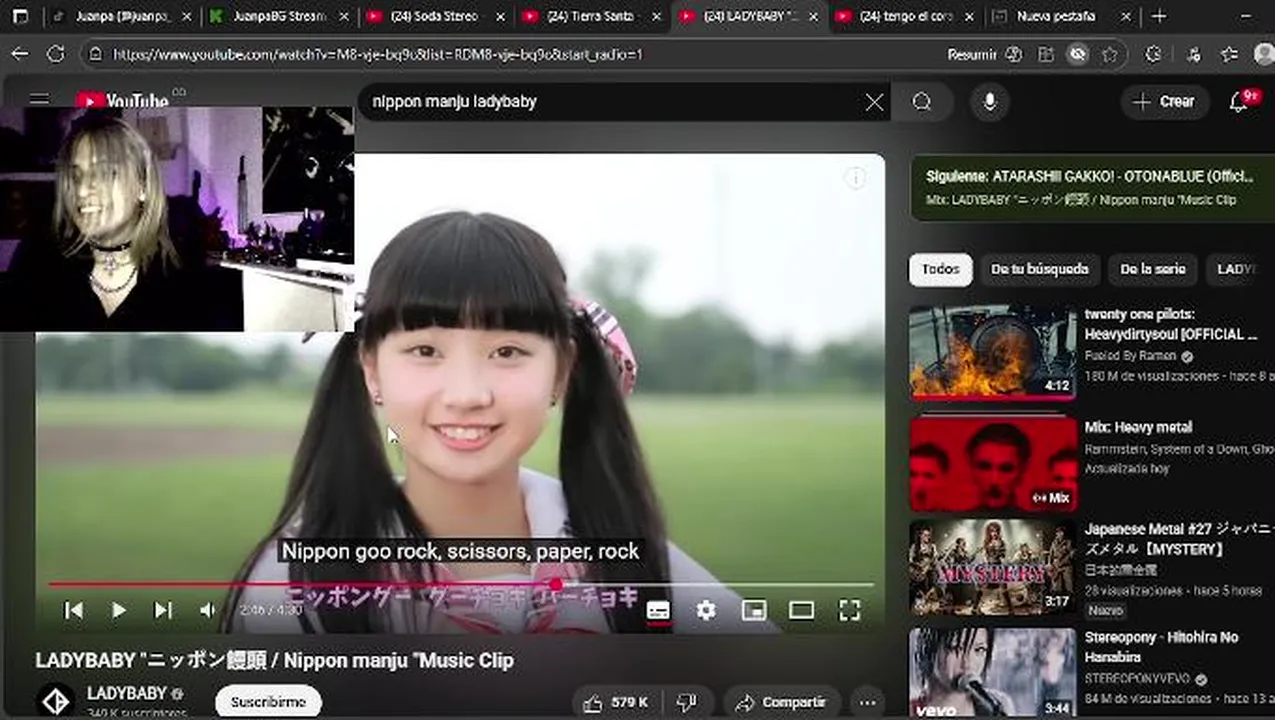
Task: Toggle the tracking prevention eye icon
Action: (1077, 55)
